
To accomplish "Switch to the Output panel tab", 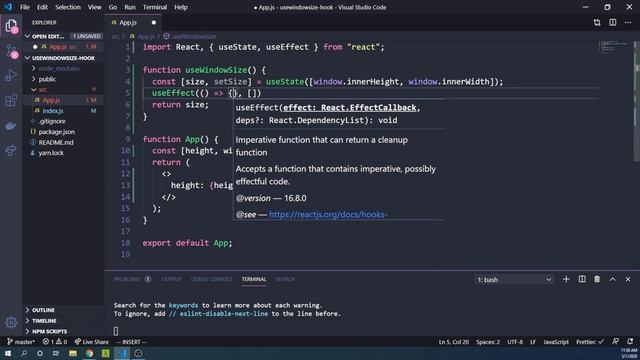I will coord(171,279).
